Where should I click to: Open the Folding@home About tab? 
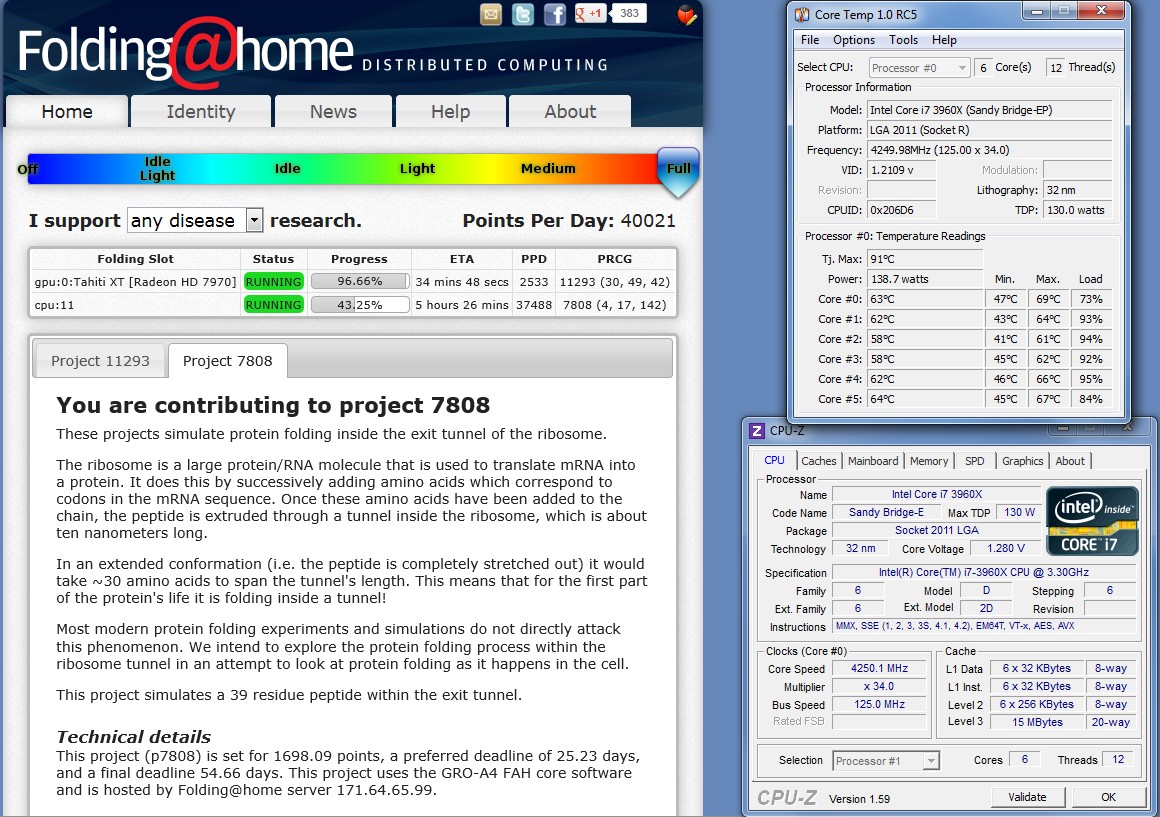570,112
